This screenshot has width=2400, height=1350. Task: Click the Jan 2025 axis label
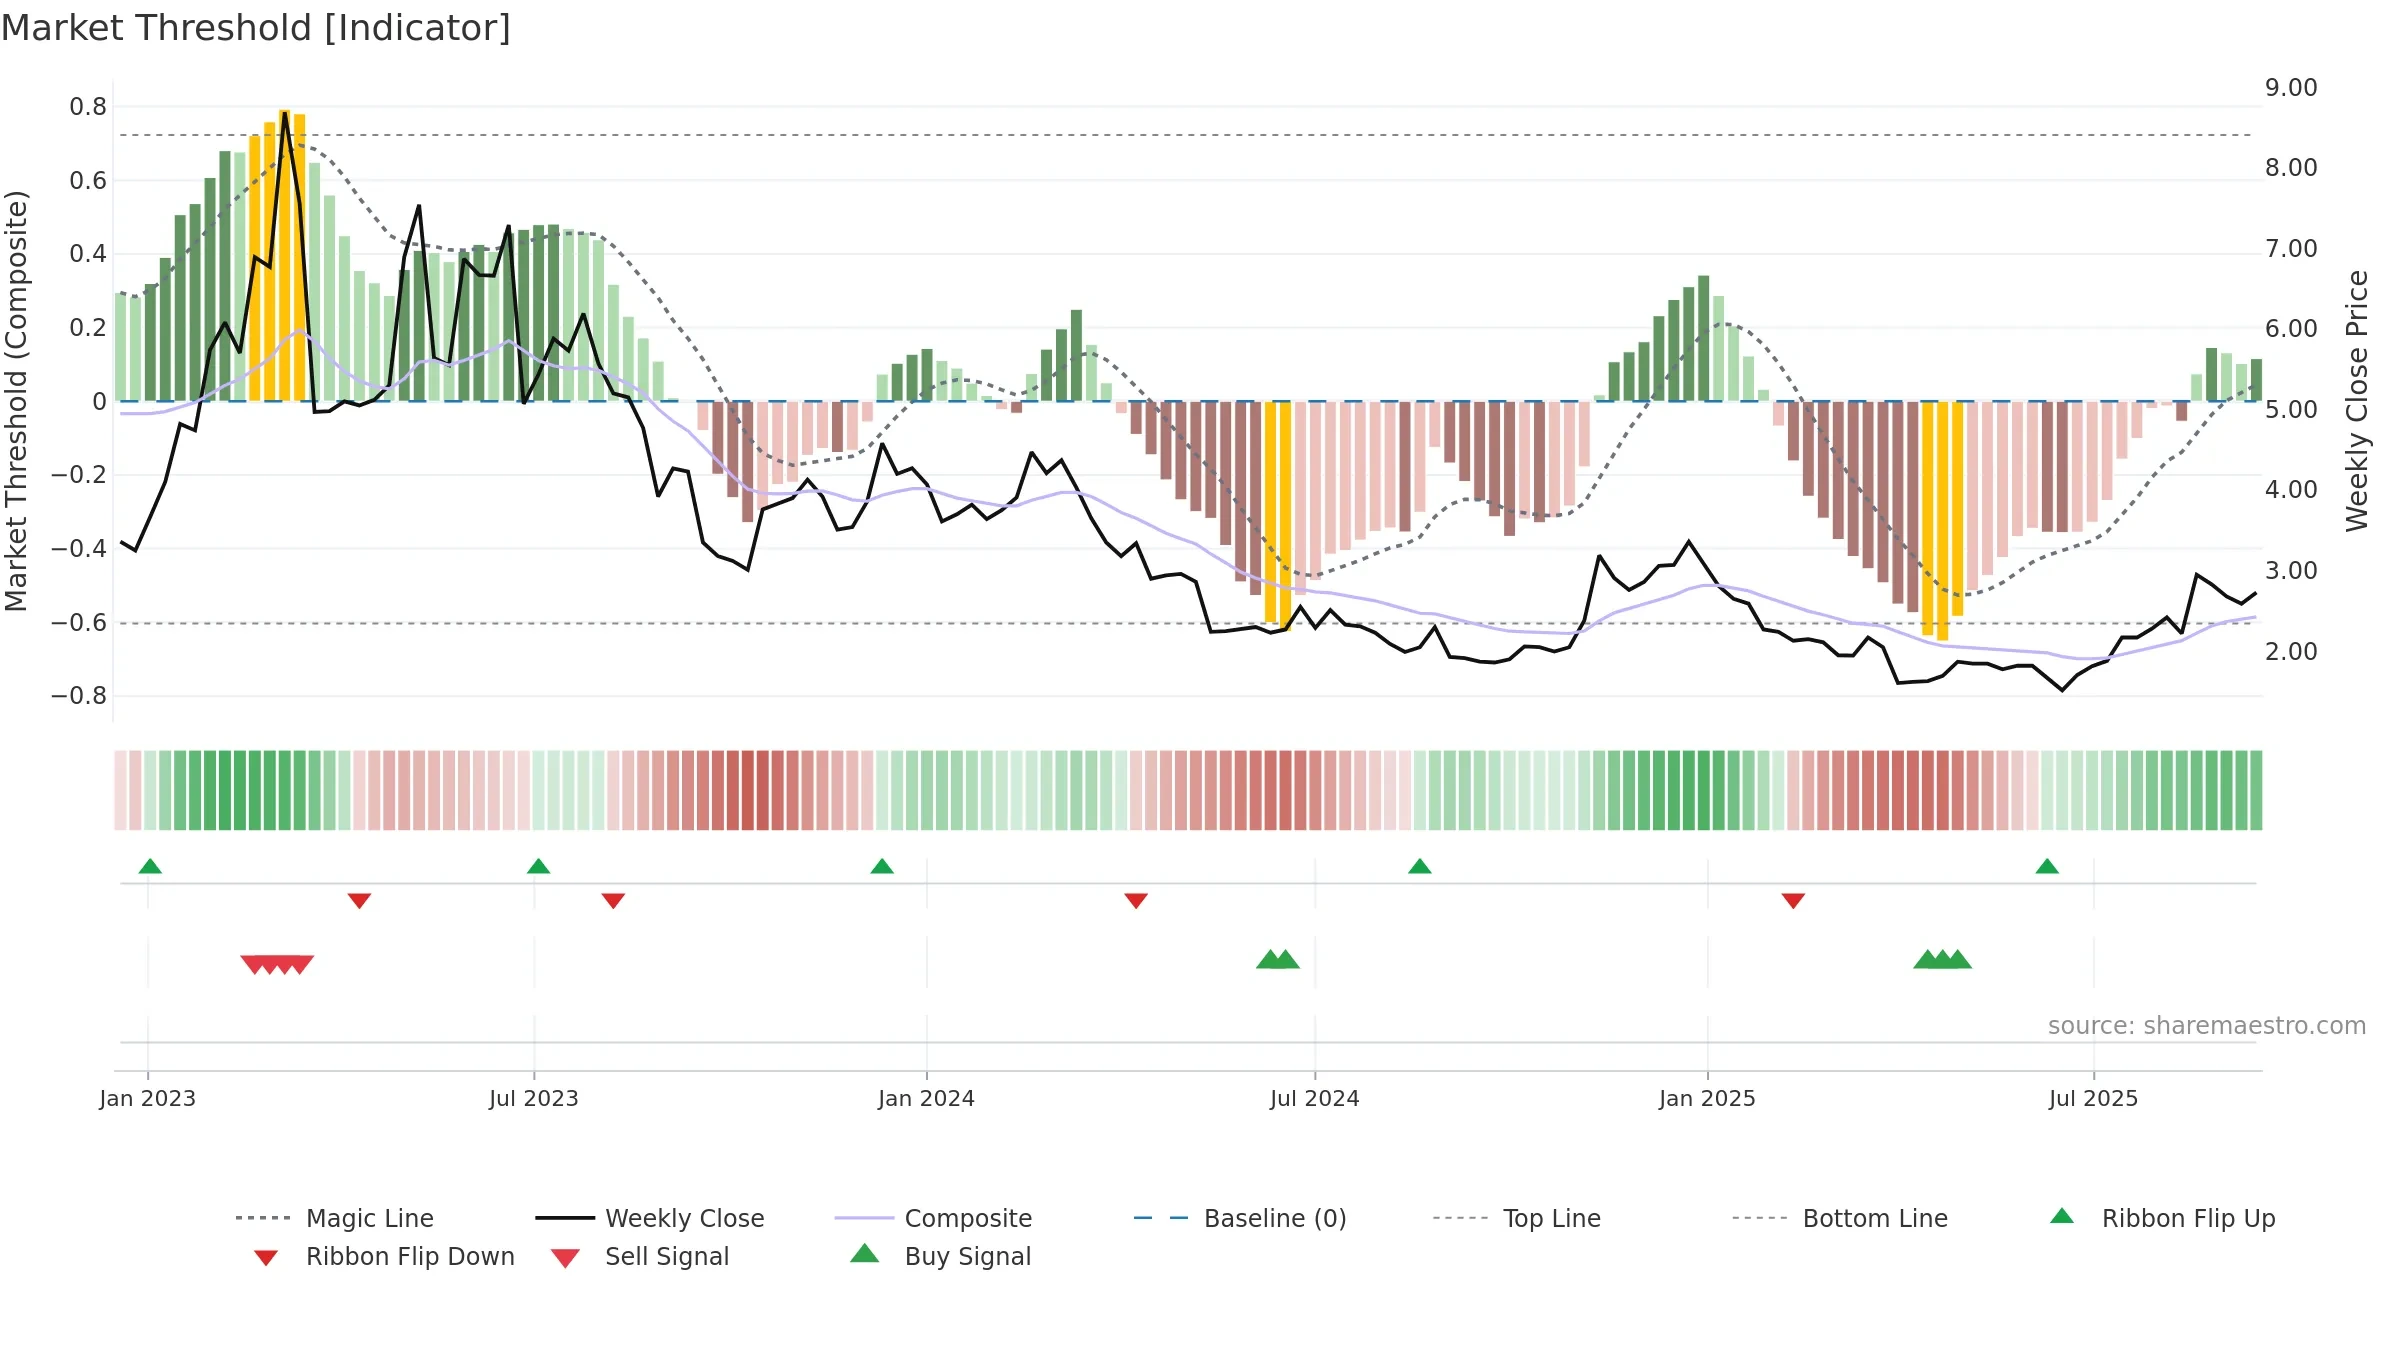click(1707, 1098)
